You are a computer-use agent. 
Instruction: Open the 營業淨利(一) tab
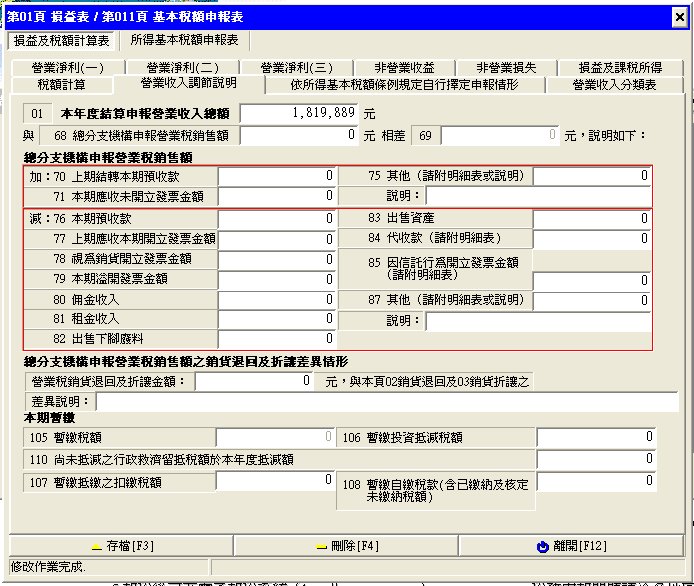coord(68,68)
